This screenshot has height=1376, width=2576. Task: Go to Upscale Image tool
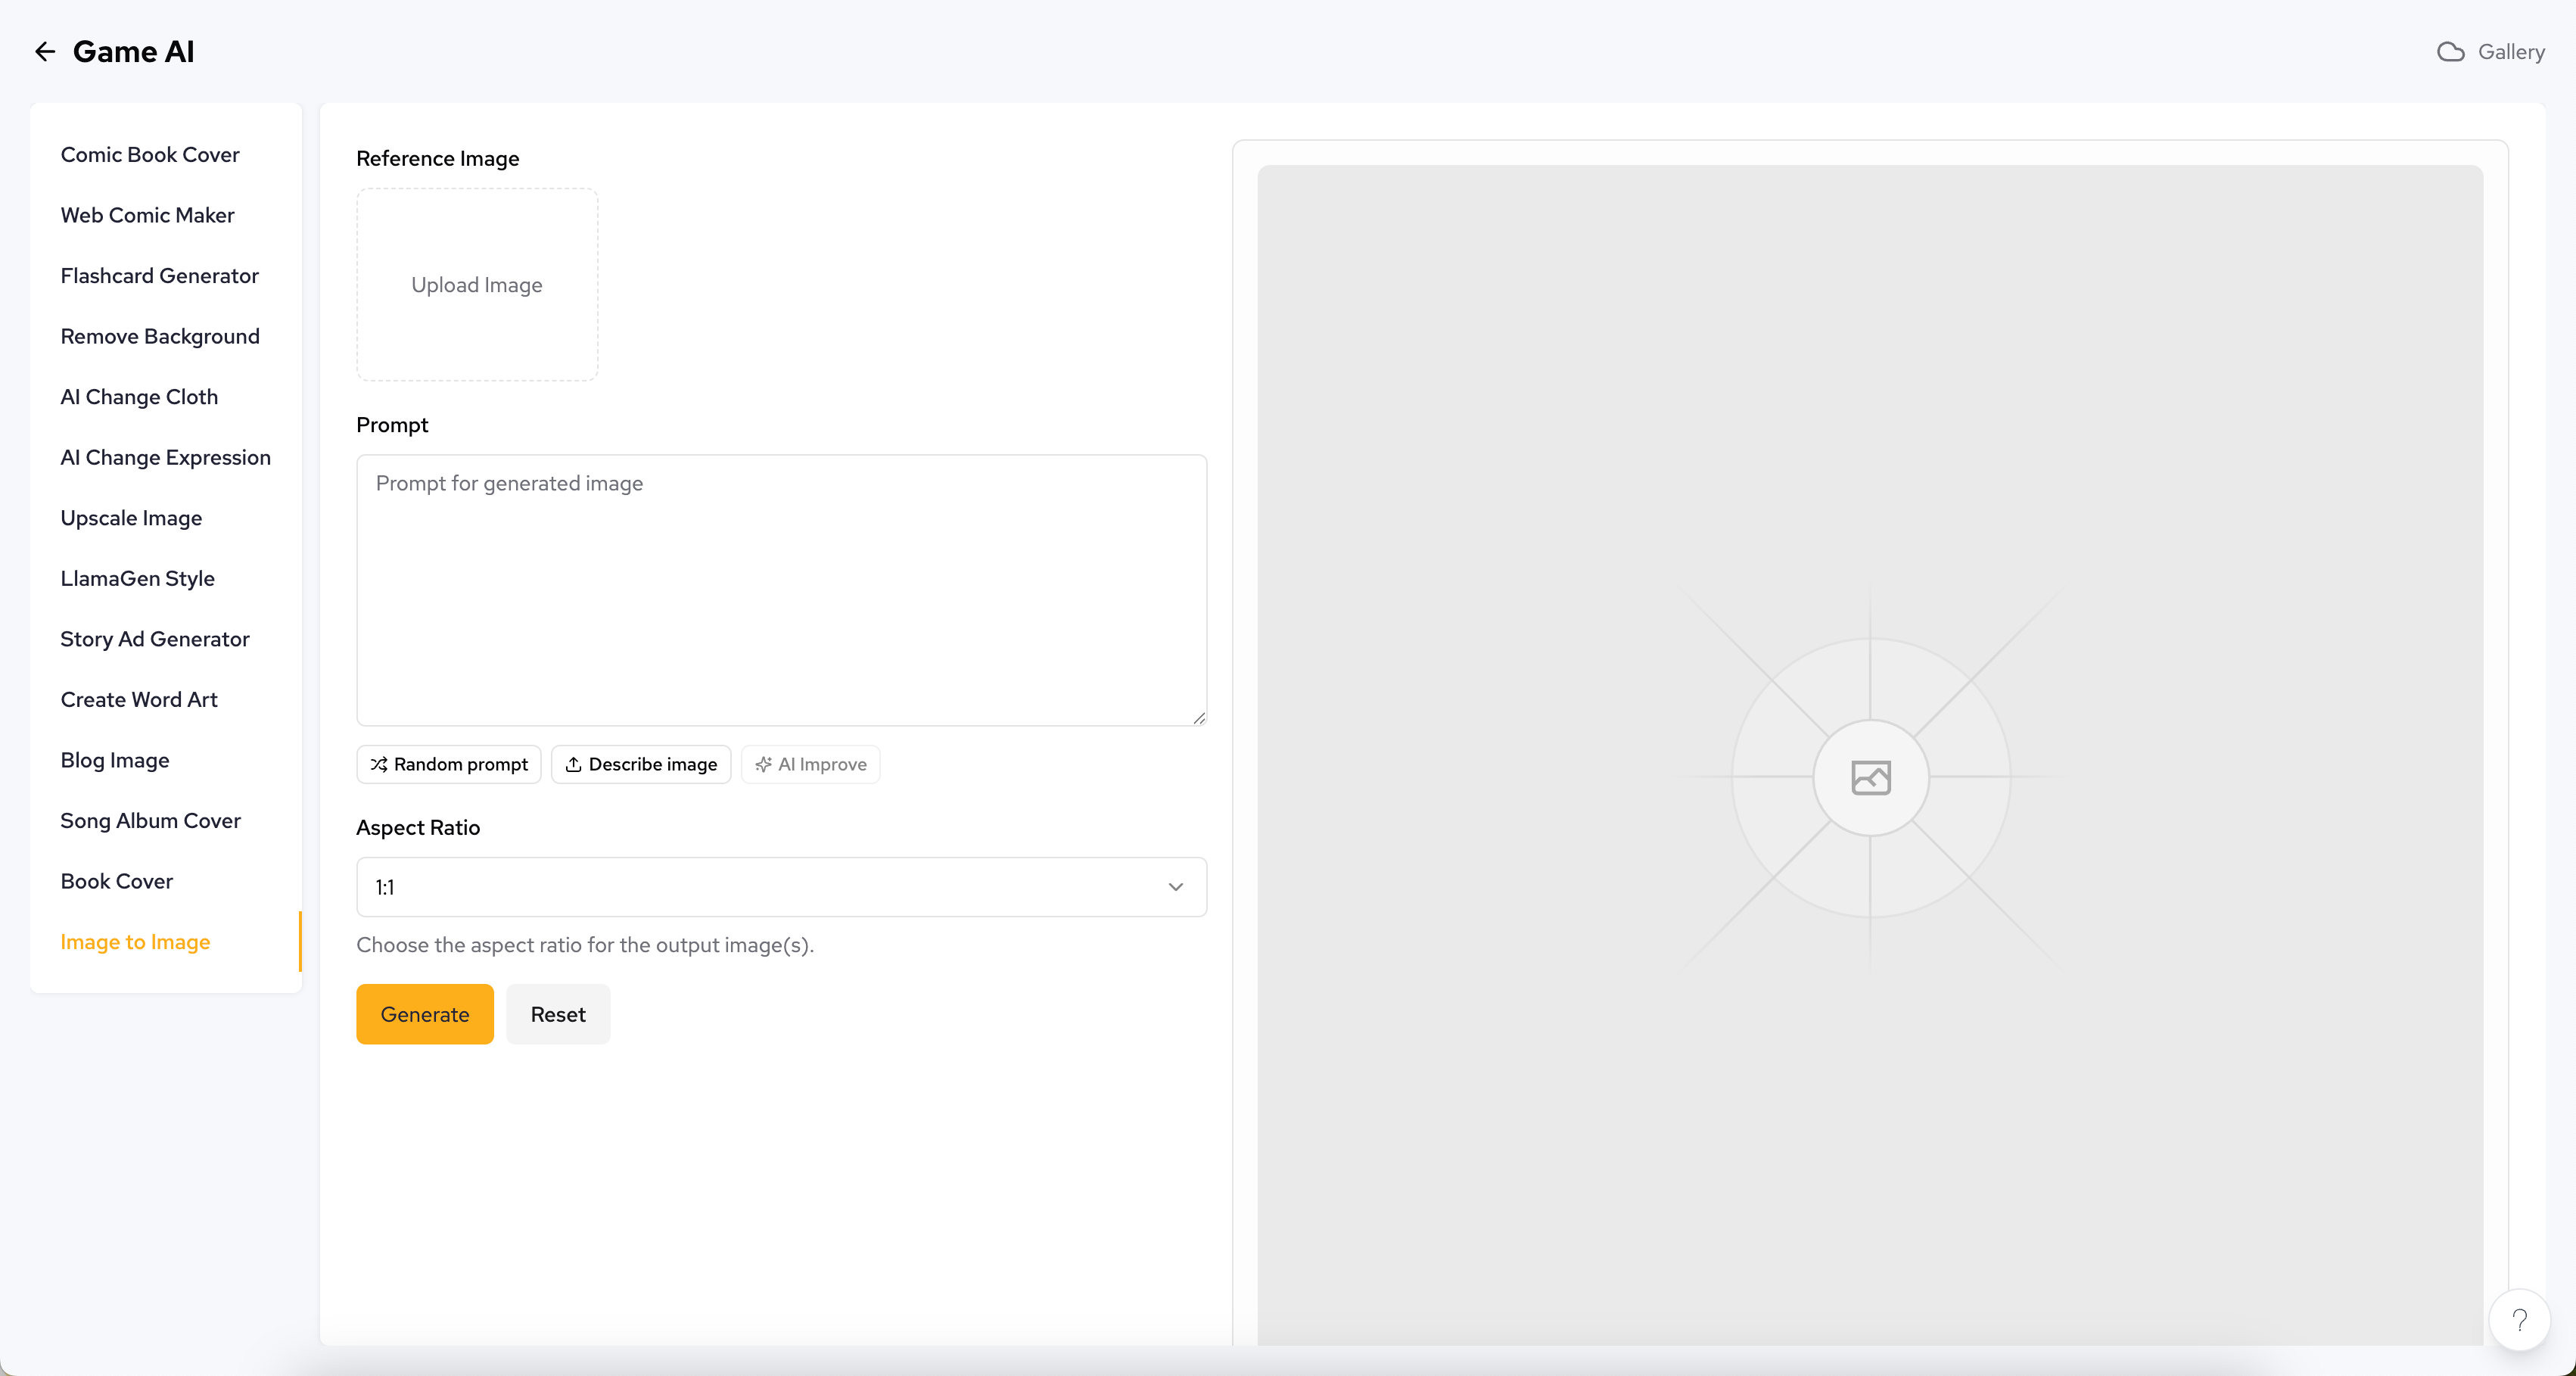(131, 518)
